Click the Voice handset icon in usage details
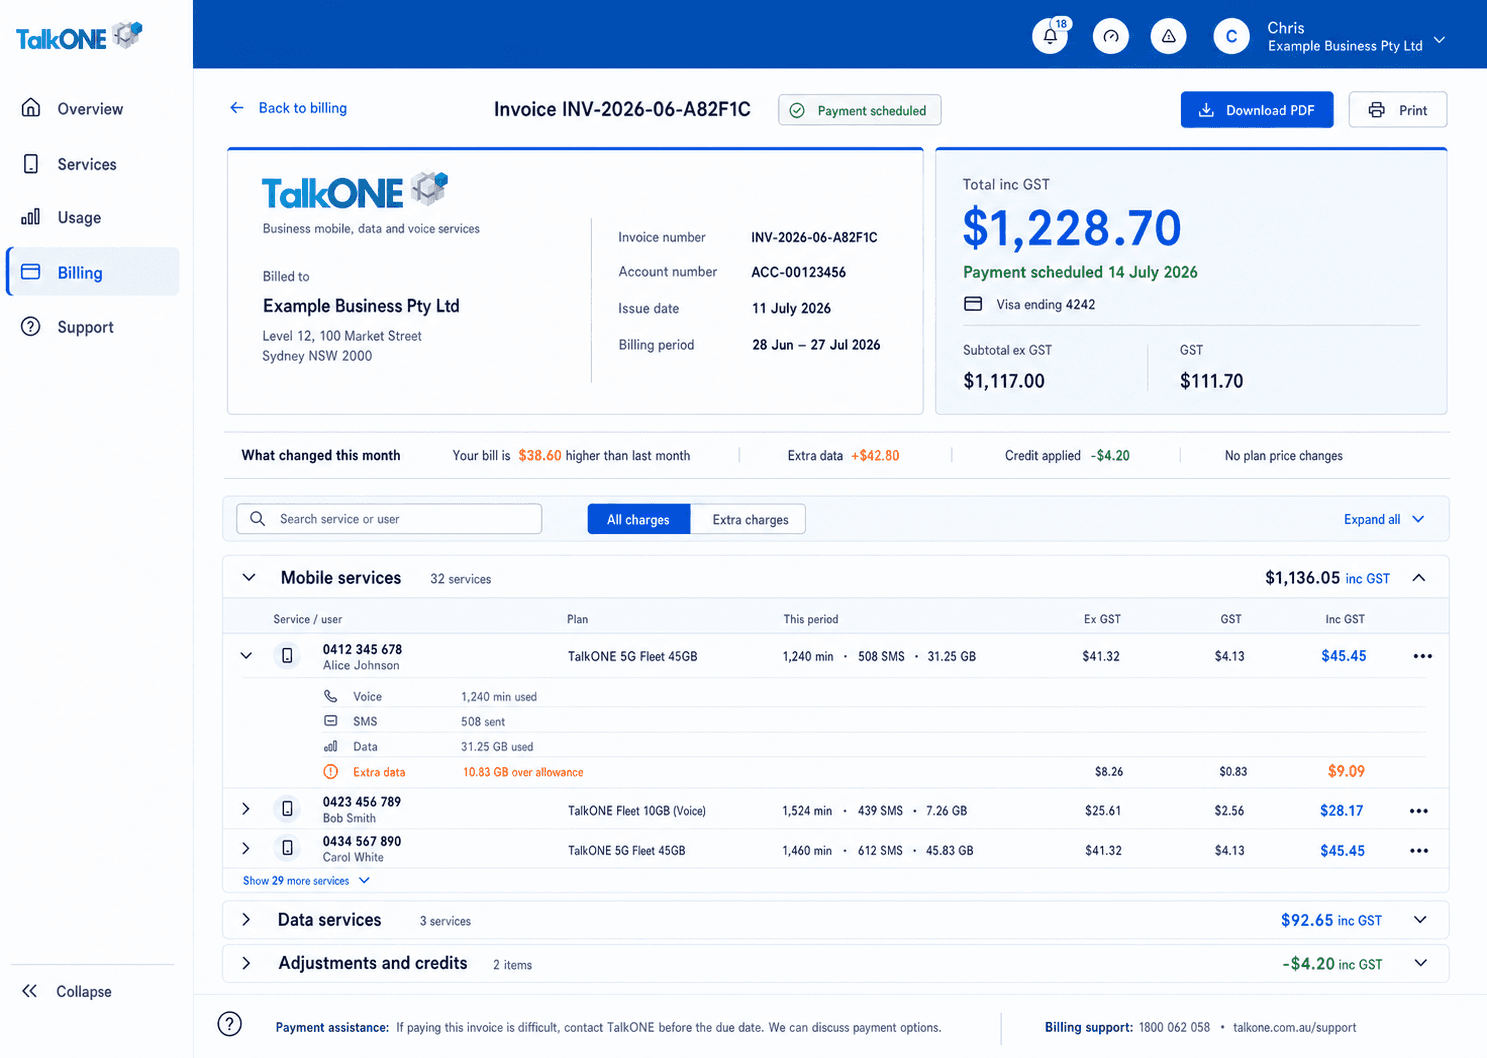Viewport: 1487px width, 1058px height. click(331, 696)
